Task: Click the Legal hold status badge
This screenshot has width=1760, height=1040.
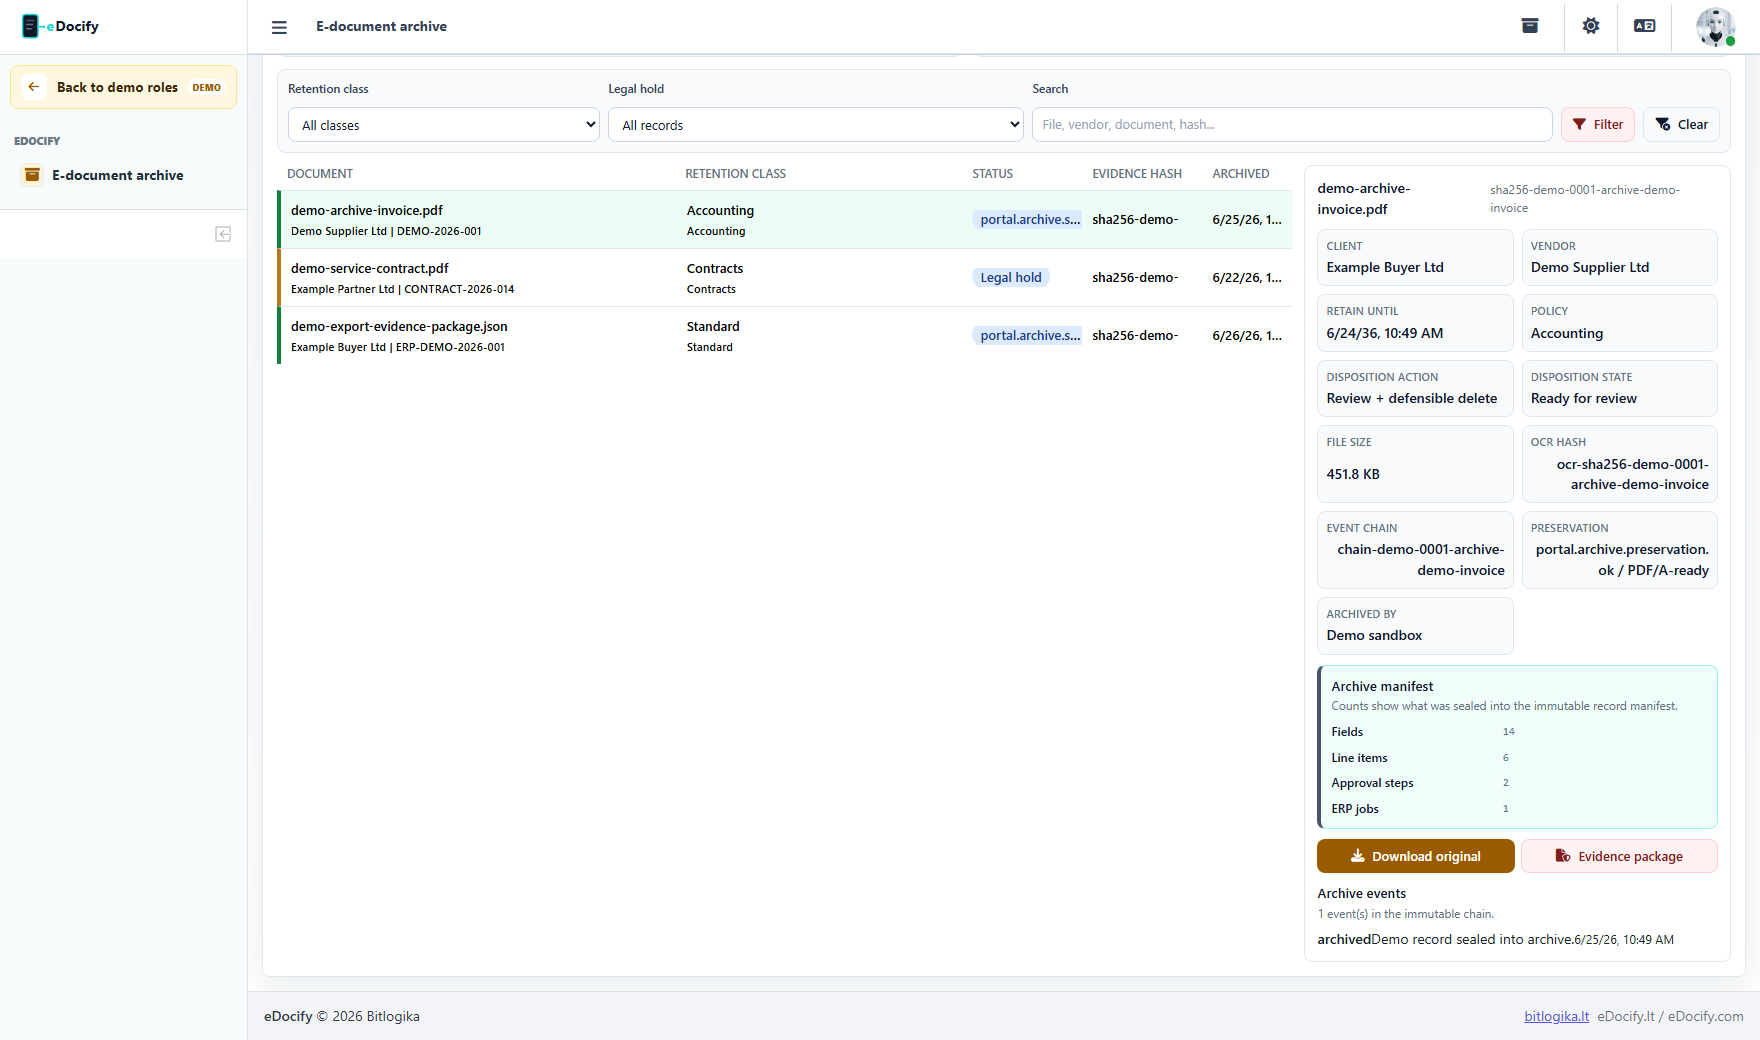Action: point(1011,278)
